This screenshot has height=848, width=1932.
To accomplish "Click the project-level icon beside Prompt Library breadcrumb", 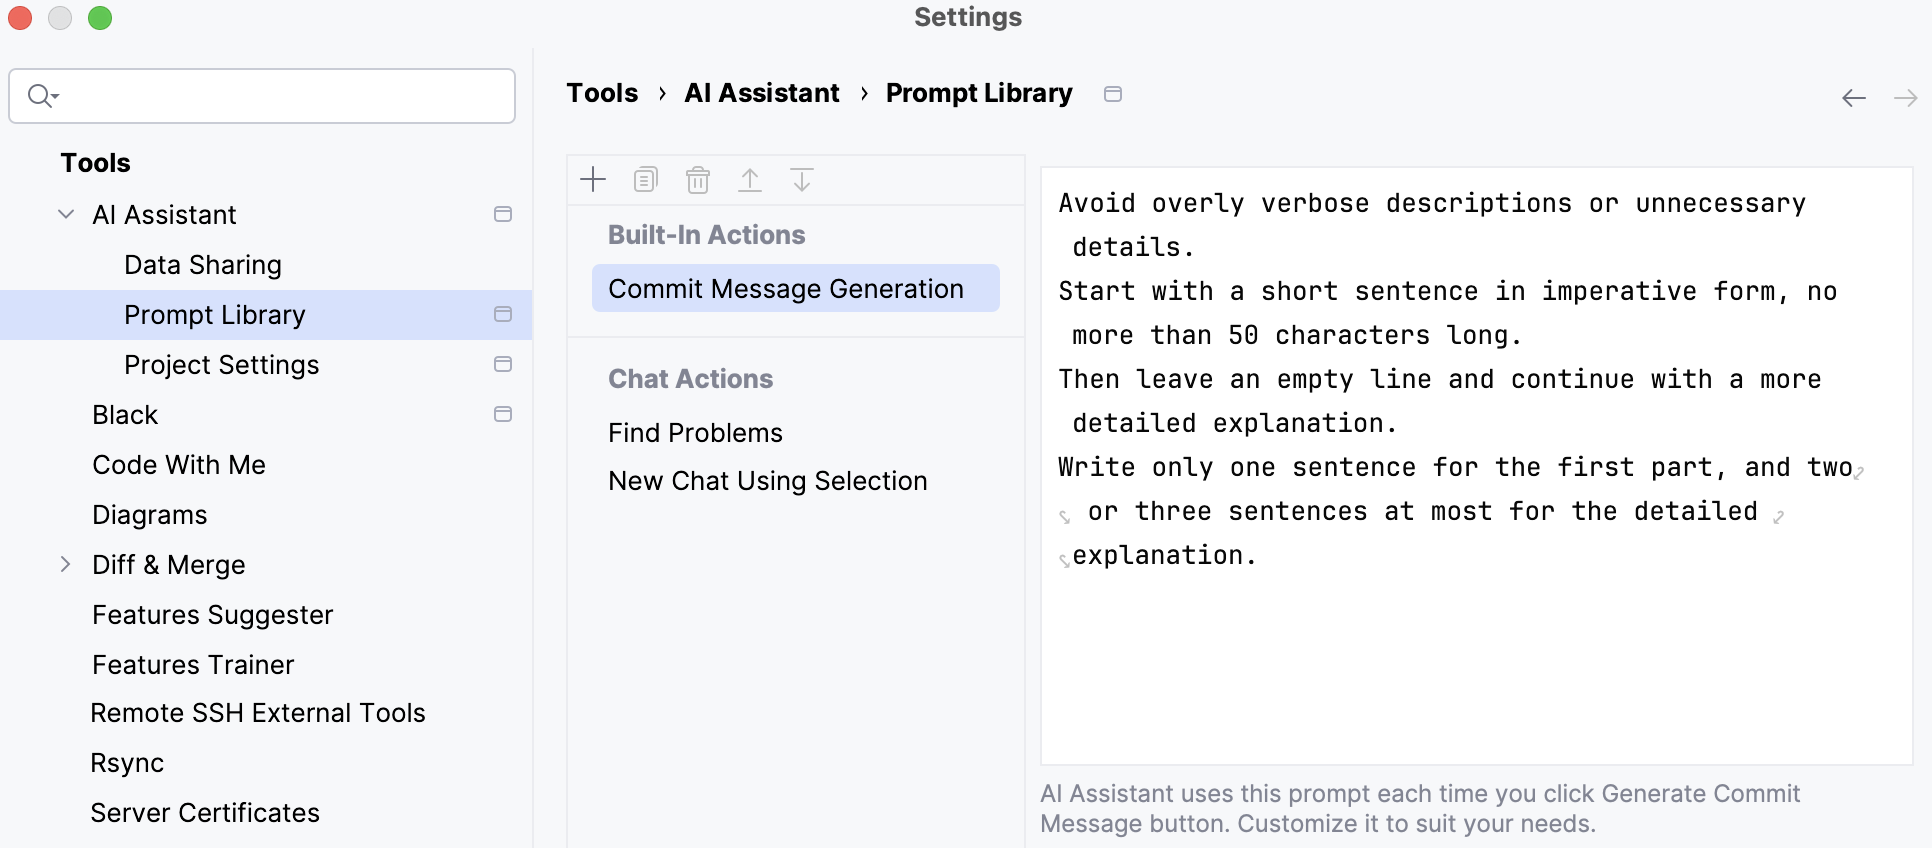I will pyautogui.click(x=1113, y=94).
